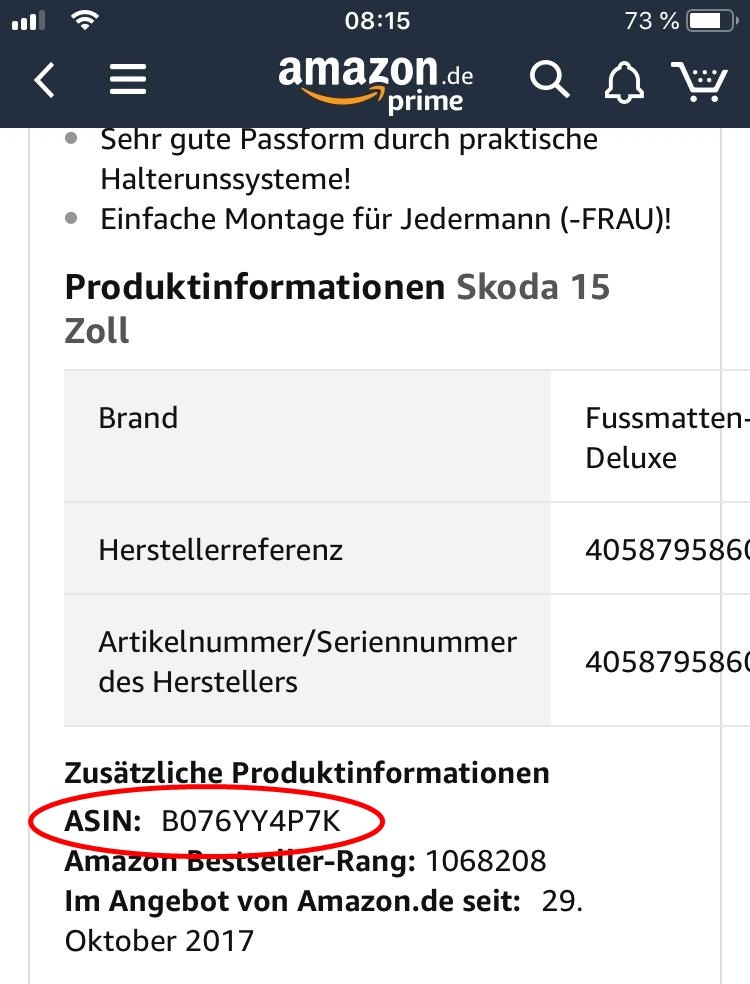
Task: Open notifications bell icon
Action: 624,82
